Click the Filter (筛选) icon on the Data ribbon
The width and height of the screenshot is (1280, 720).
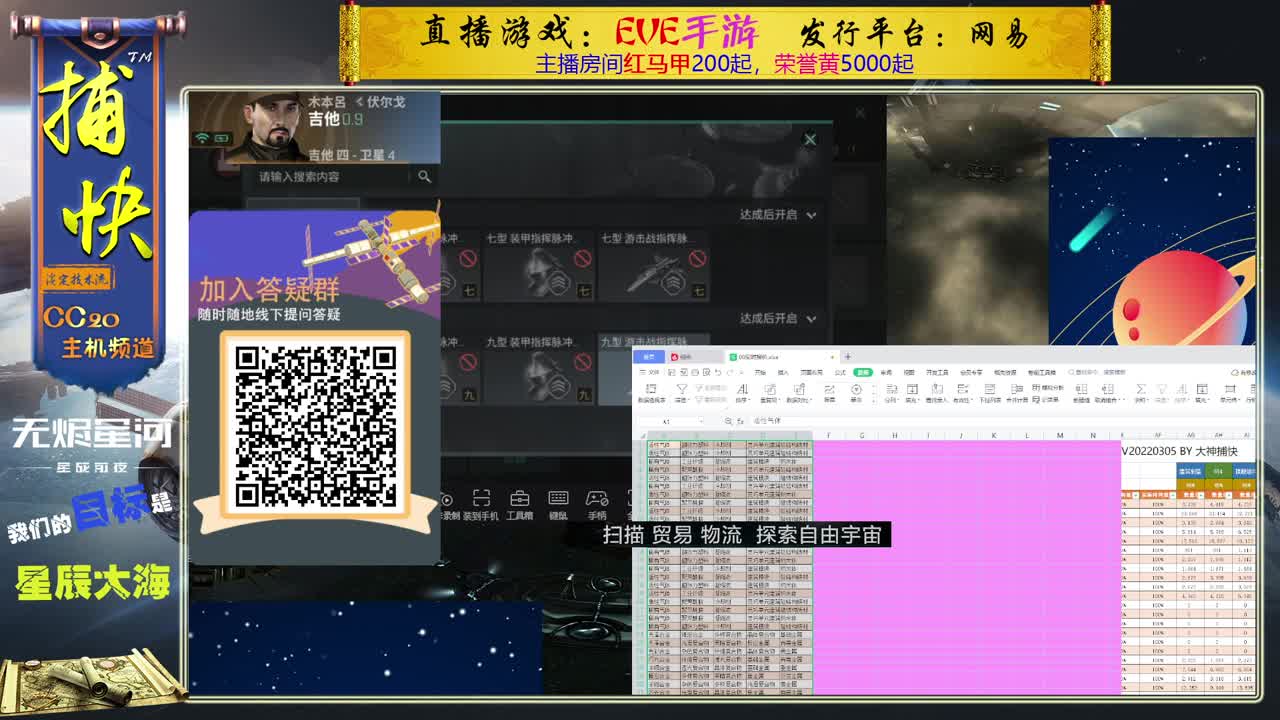click(x=680, y=390)
